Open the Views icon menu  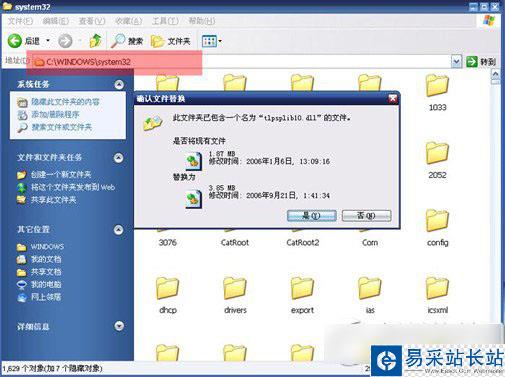(209, 41)
